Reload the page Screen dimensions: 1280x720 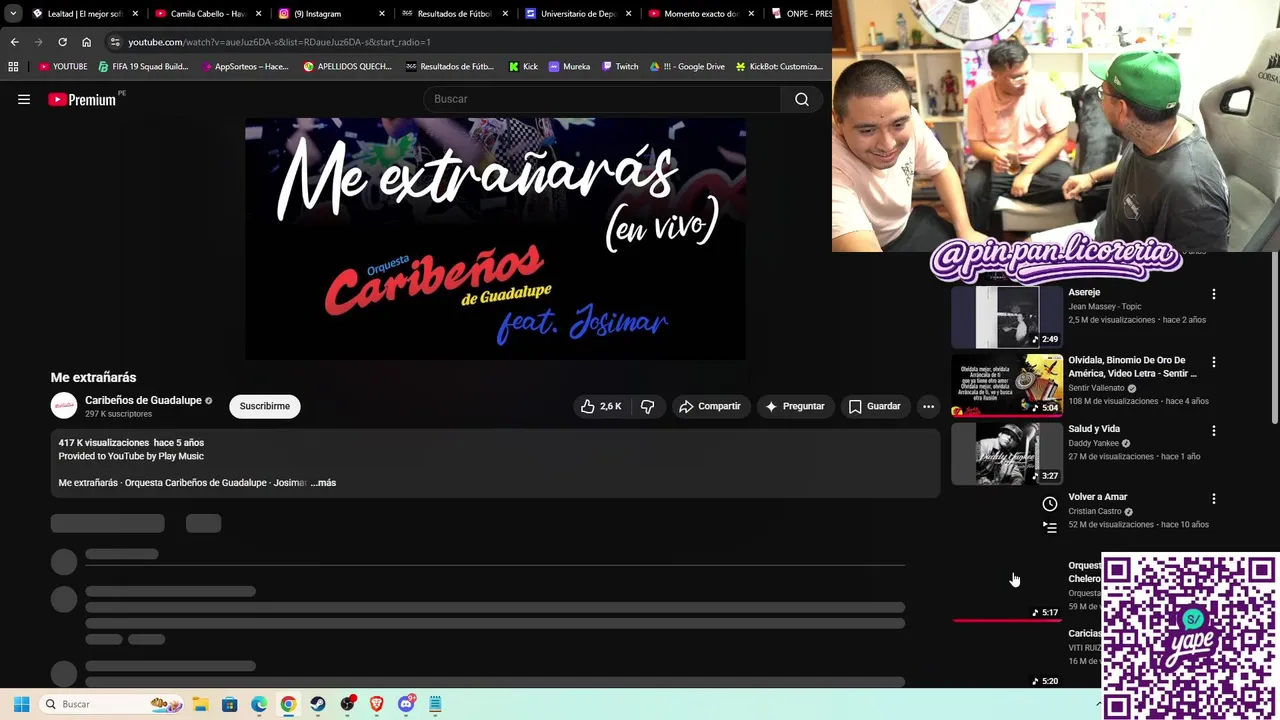coord(62,42)
